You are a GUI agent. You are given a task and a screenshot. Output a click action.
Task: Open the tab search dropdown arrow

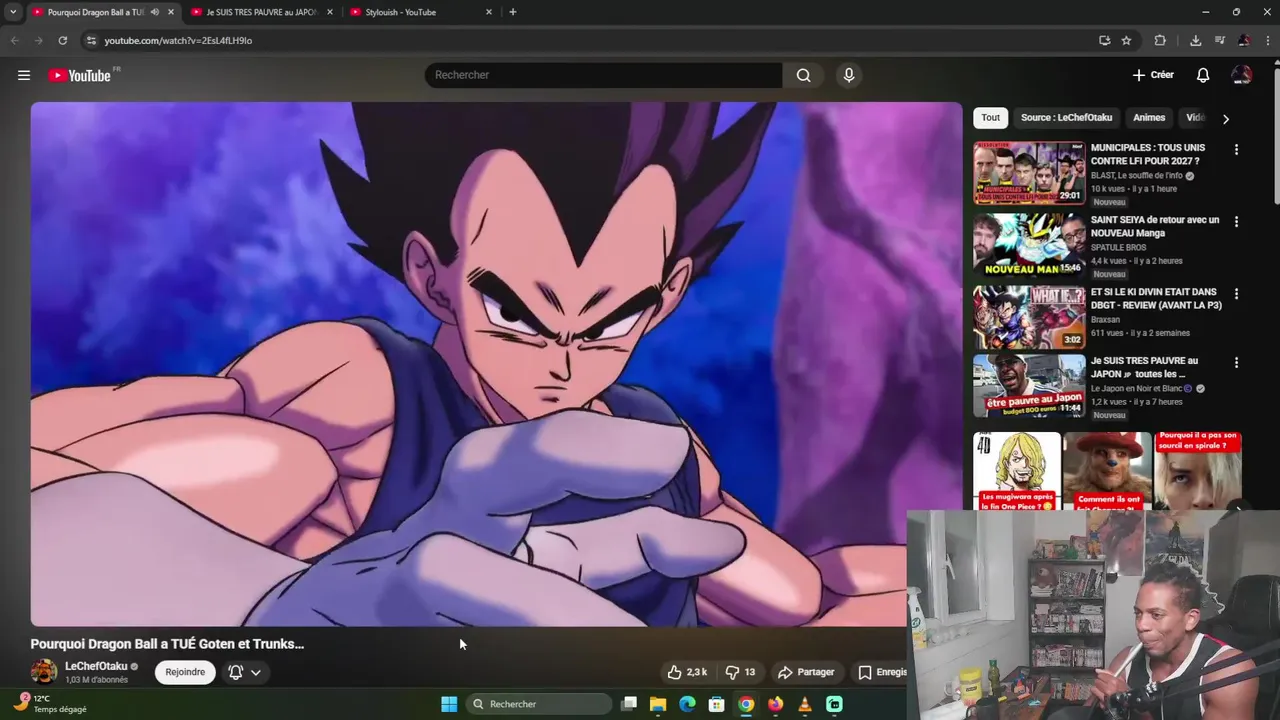point(13,12)
